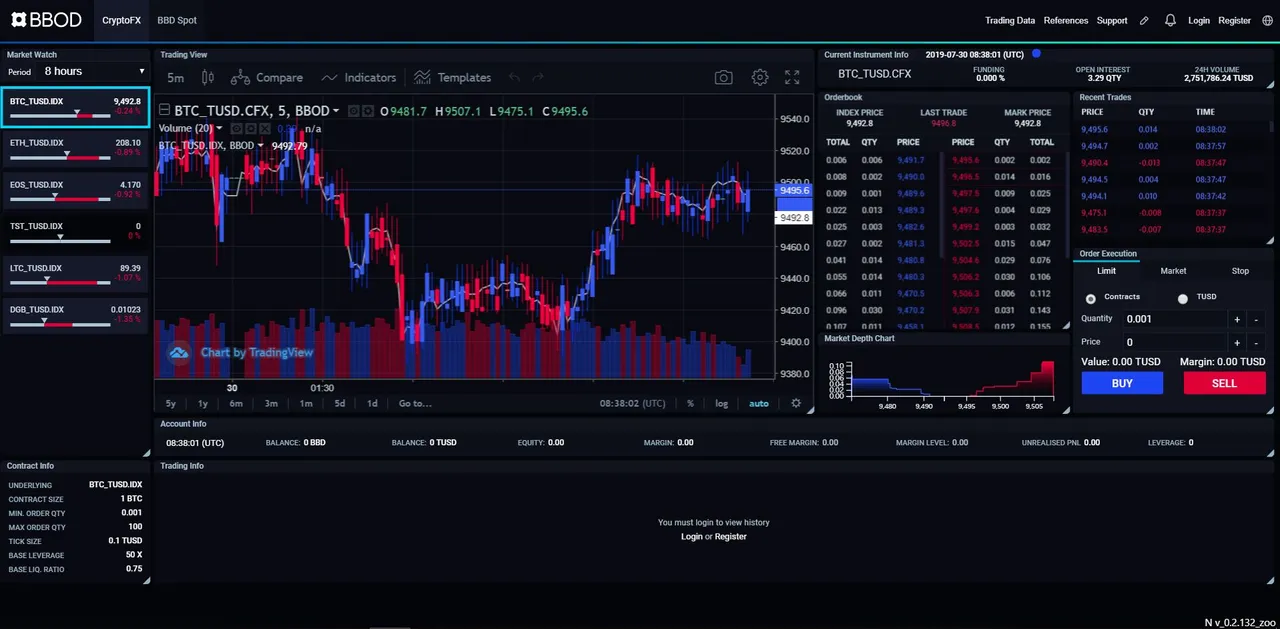Select DGB_TUSD.IDX in Market Watch
Viewport: 1280px width, 629px height.
[x=76, y=315]
